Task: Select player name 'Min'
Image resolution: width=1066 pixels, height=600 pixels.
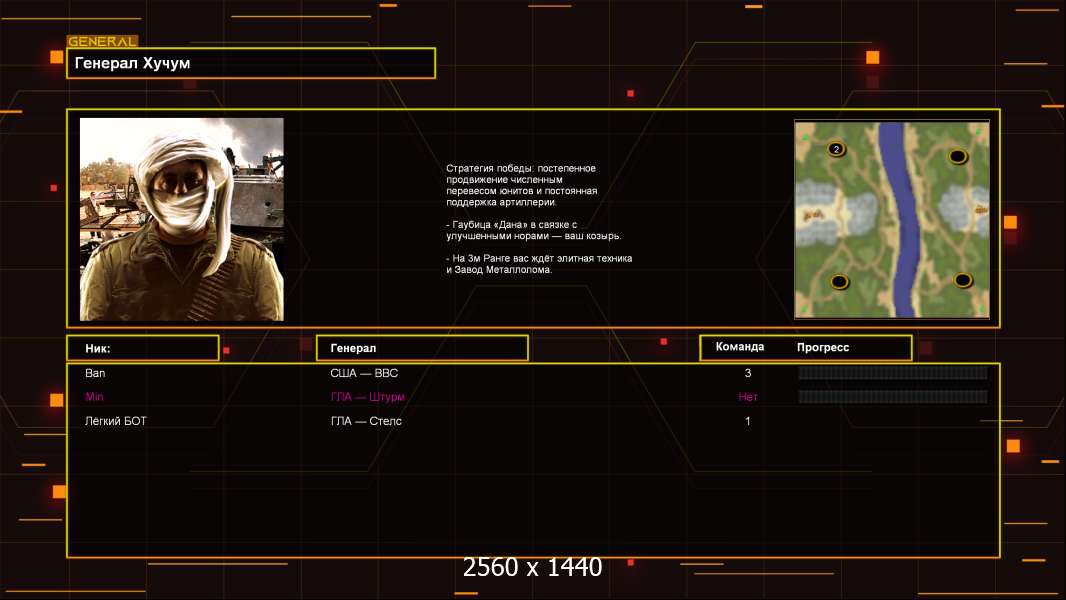Action: point(94,397)
